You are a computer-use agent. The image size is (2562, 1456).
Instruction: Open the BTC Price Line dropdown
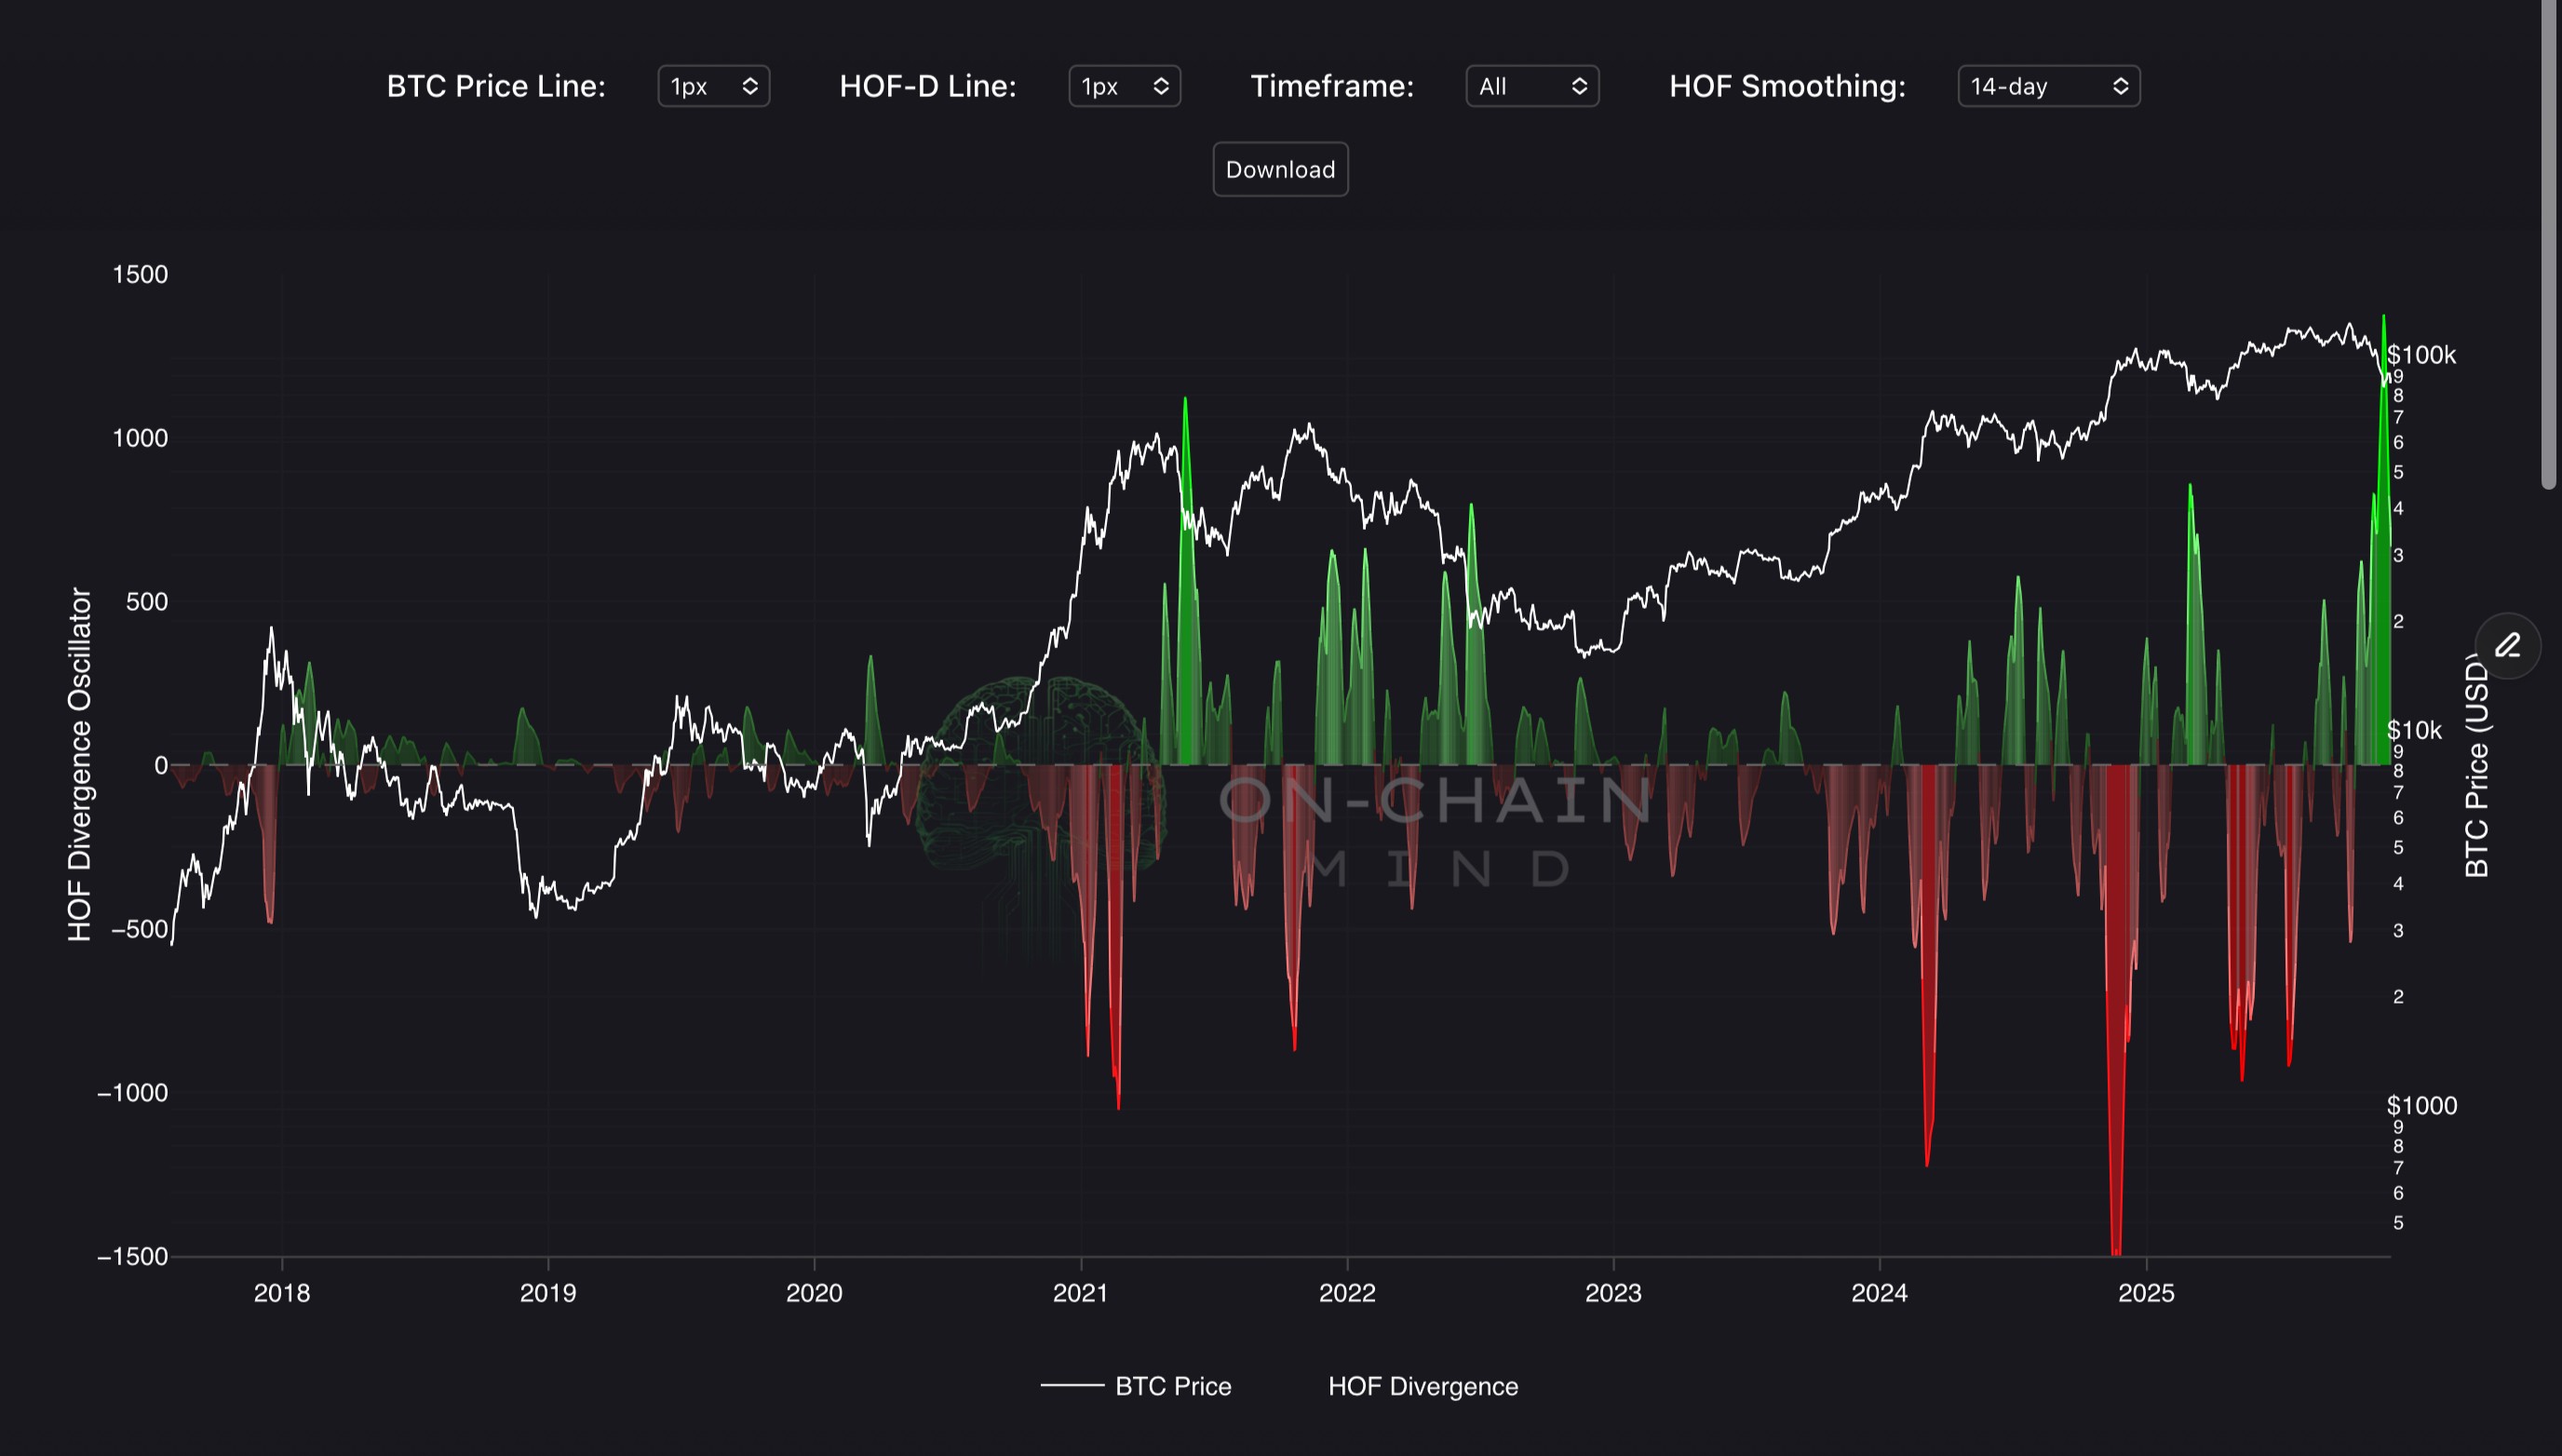click(713, 86)
